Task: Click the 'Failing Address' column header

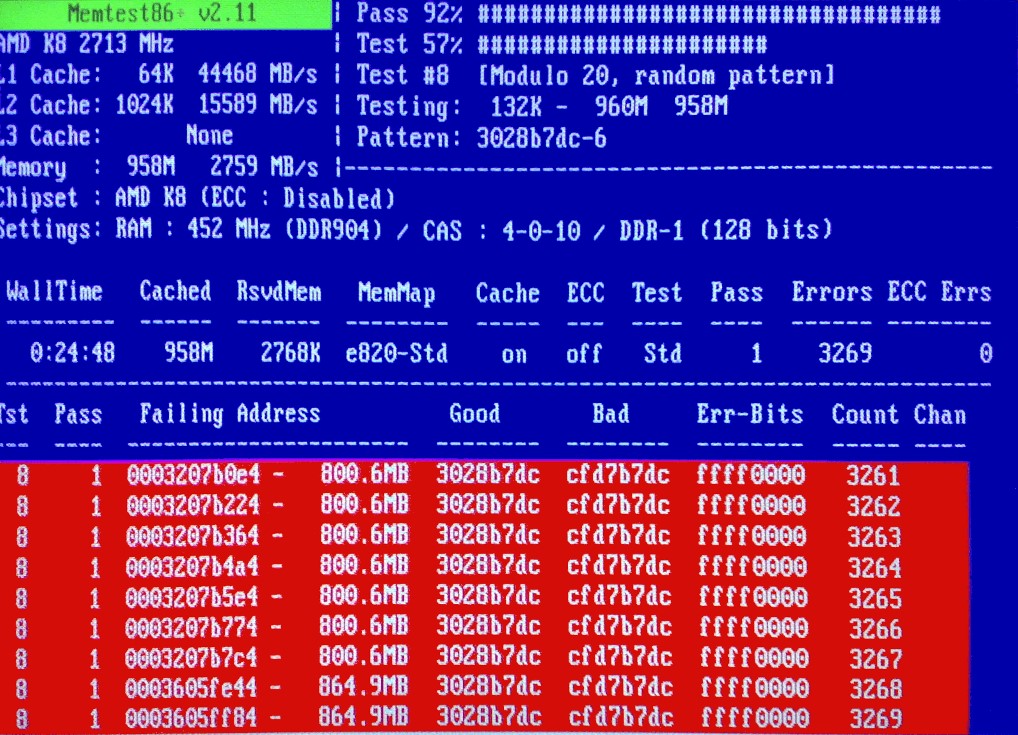Action: point(229,414)
